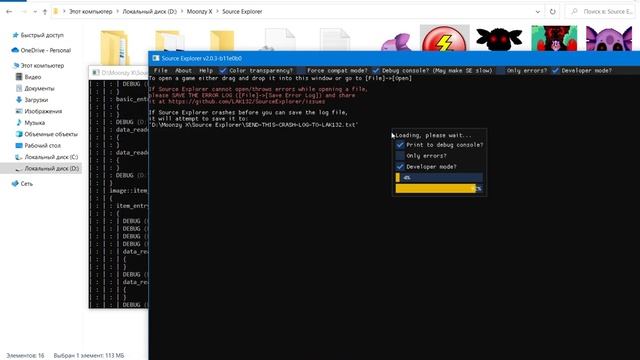Click the Сеть network icon in sidebar
Viewport: 640px width, 360px height.
click(15, 184)
